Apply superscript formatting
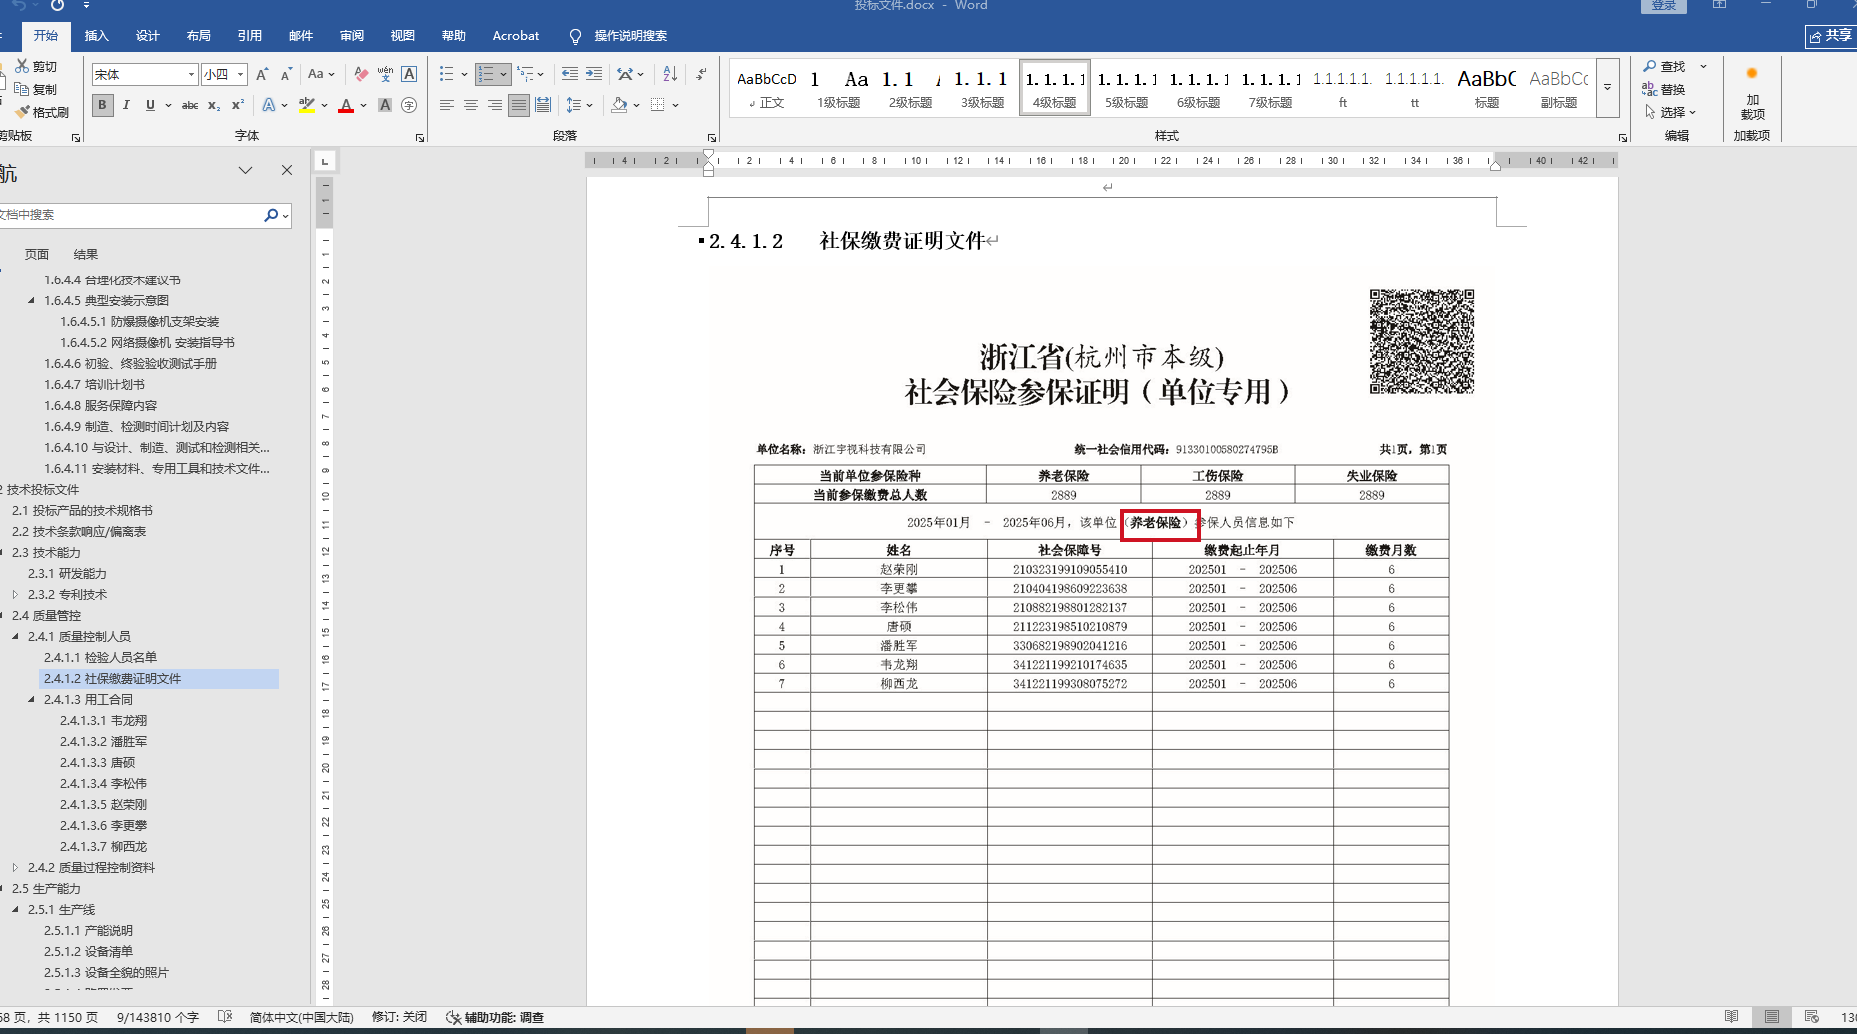Screen dimensions: 1857x1034 (x=238, y=105)
